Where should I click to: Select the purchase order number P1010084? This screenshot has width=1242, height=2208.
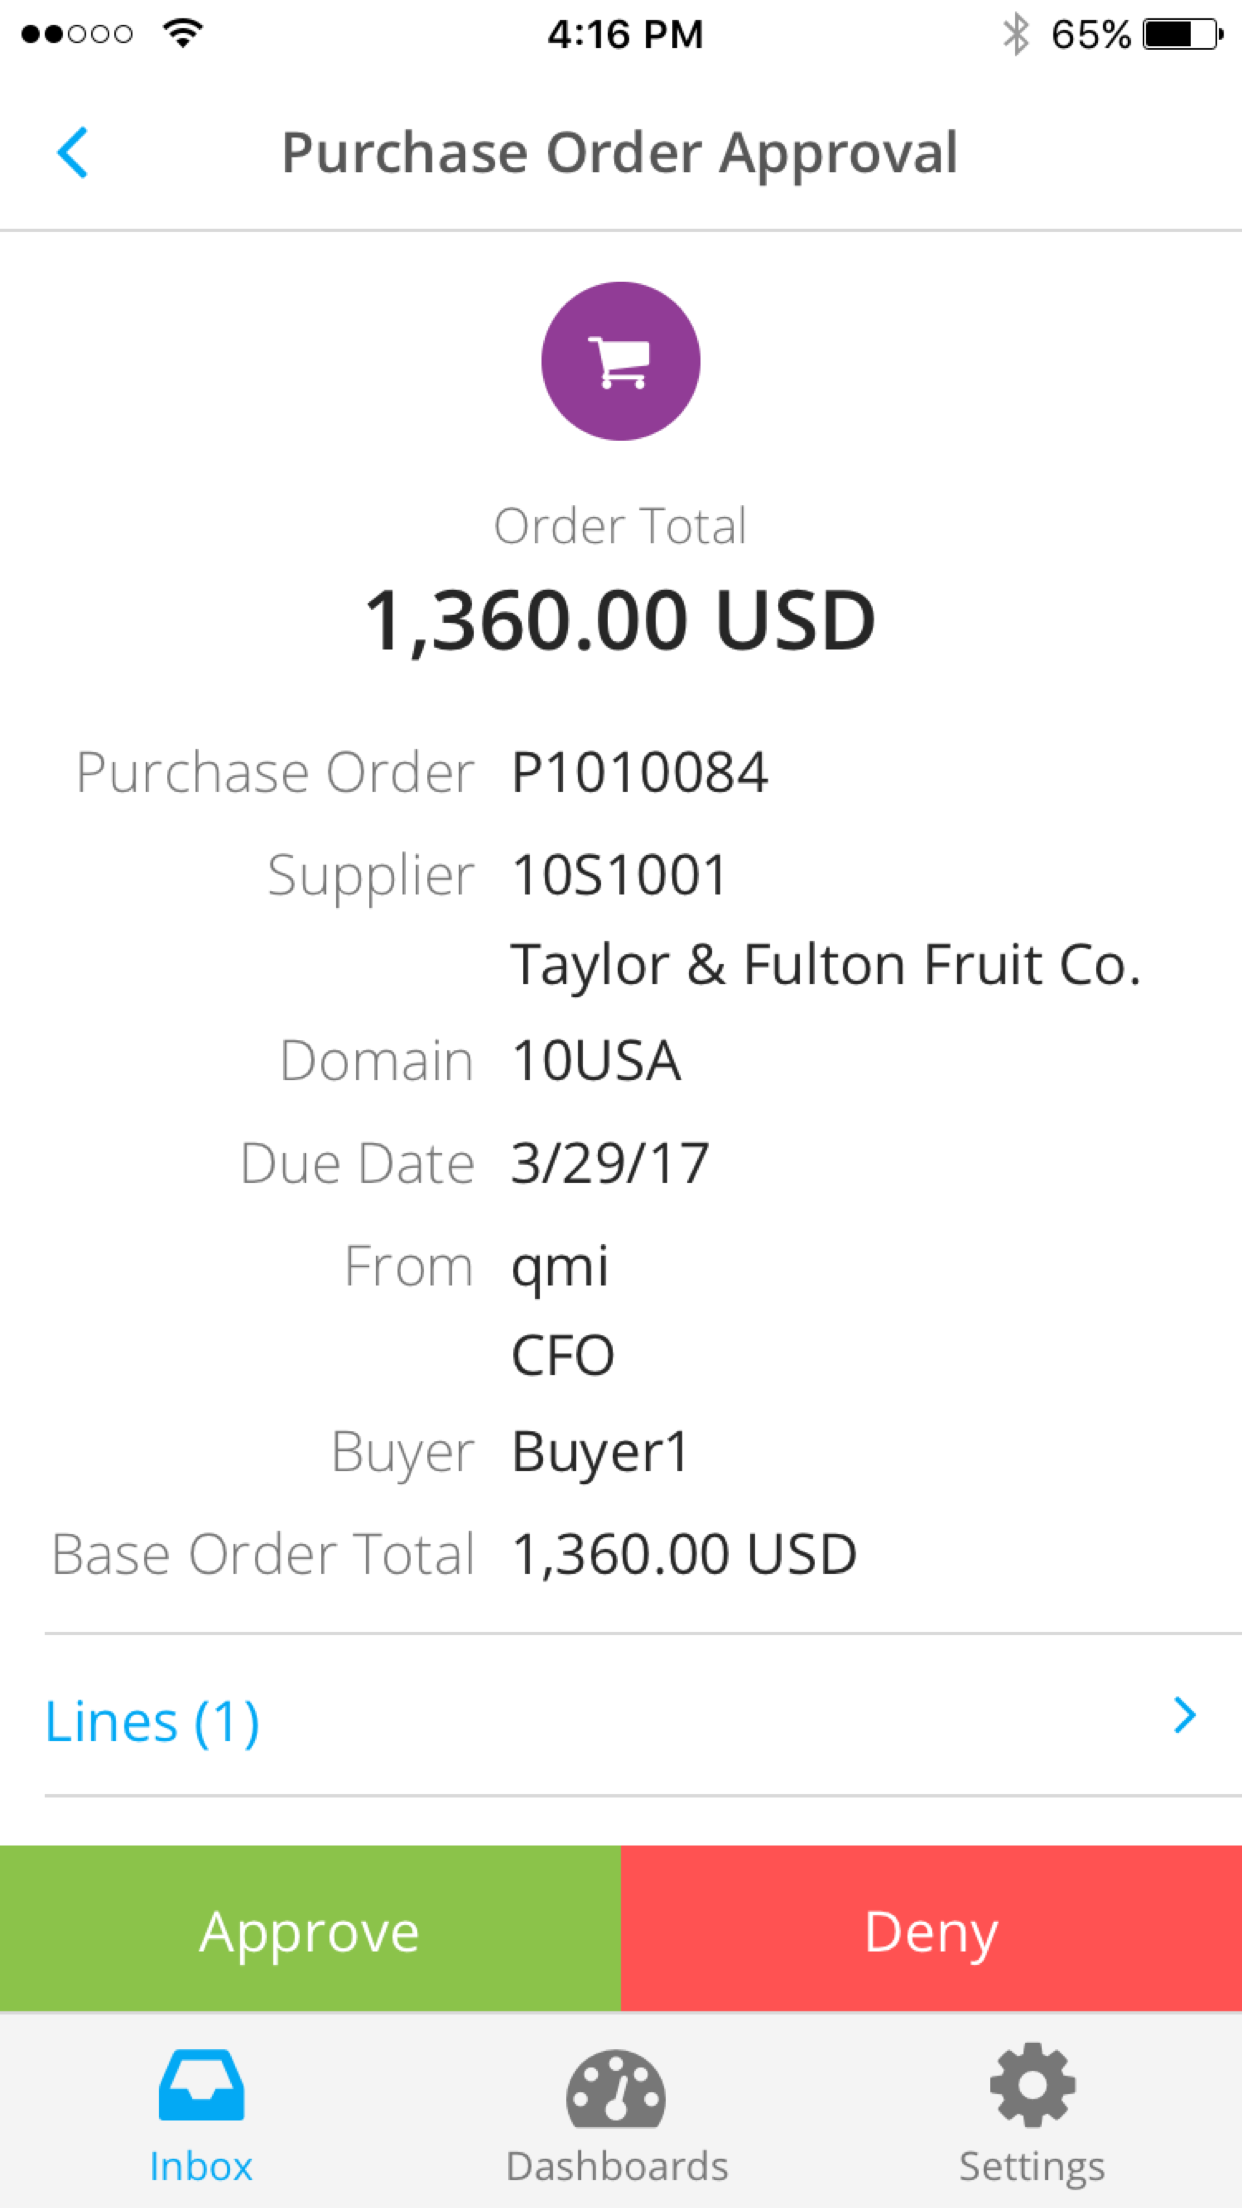click(640, 772)
